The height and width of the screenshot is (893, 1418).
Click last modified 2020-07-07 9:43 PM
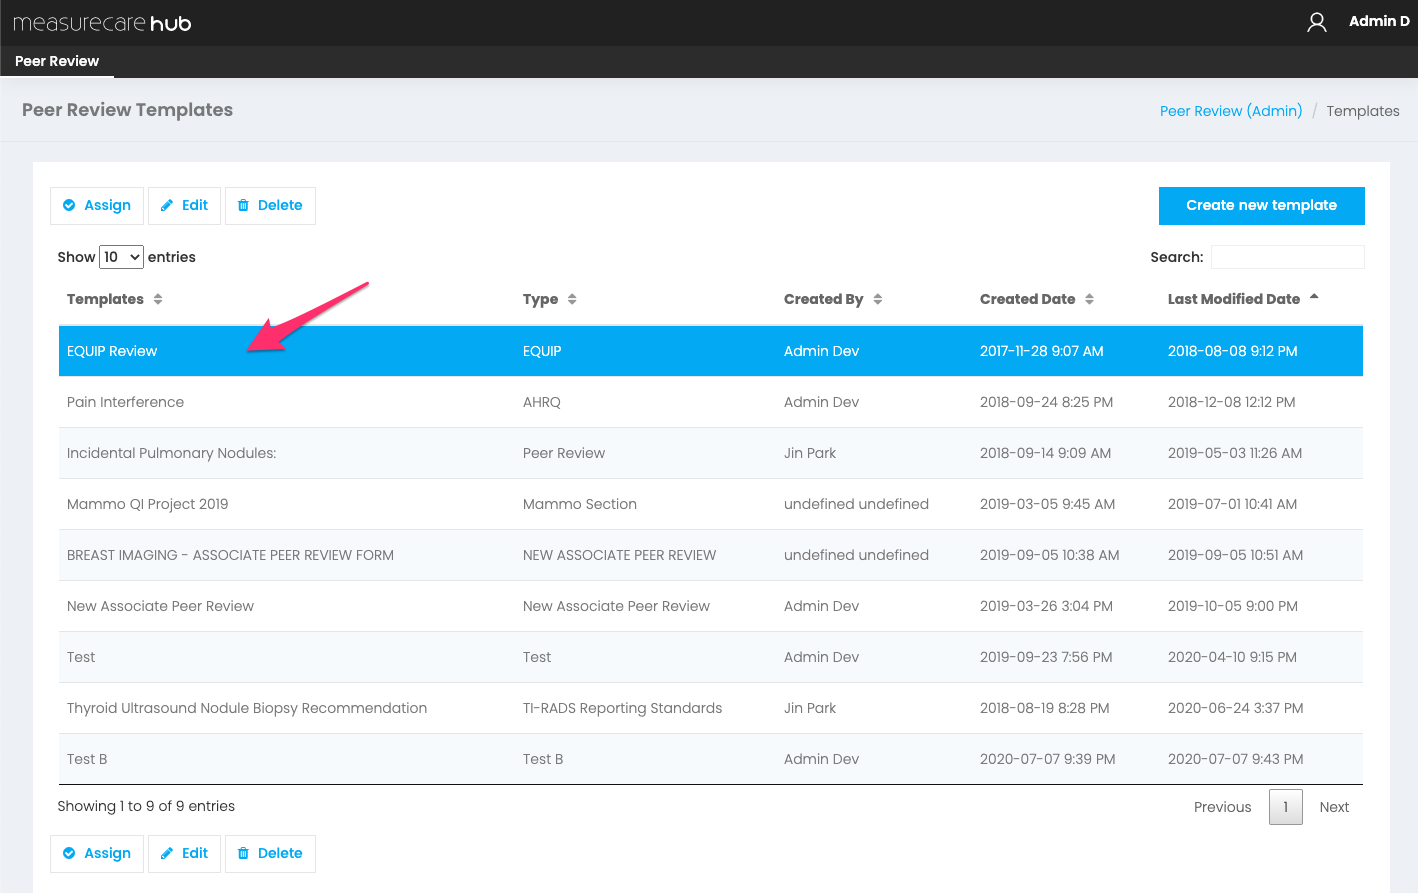click(1235, 759)
